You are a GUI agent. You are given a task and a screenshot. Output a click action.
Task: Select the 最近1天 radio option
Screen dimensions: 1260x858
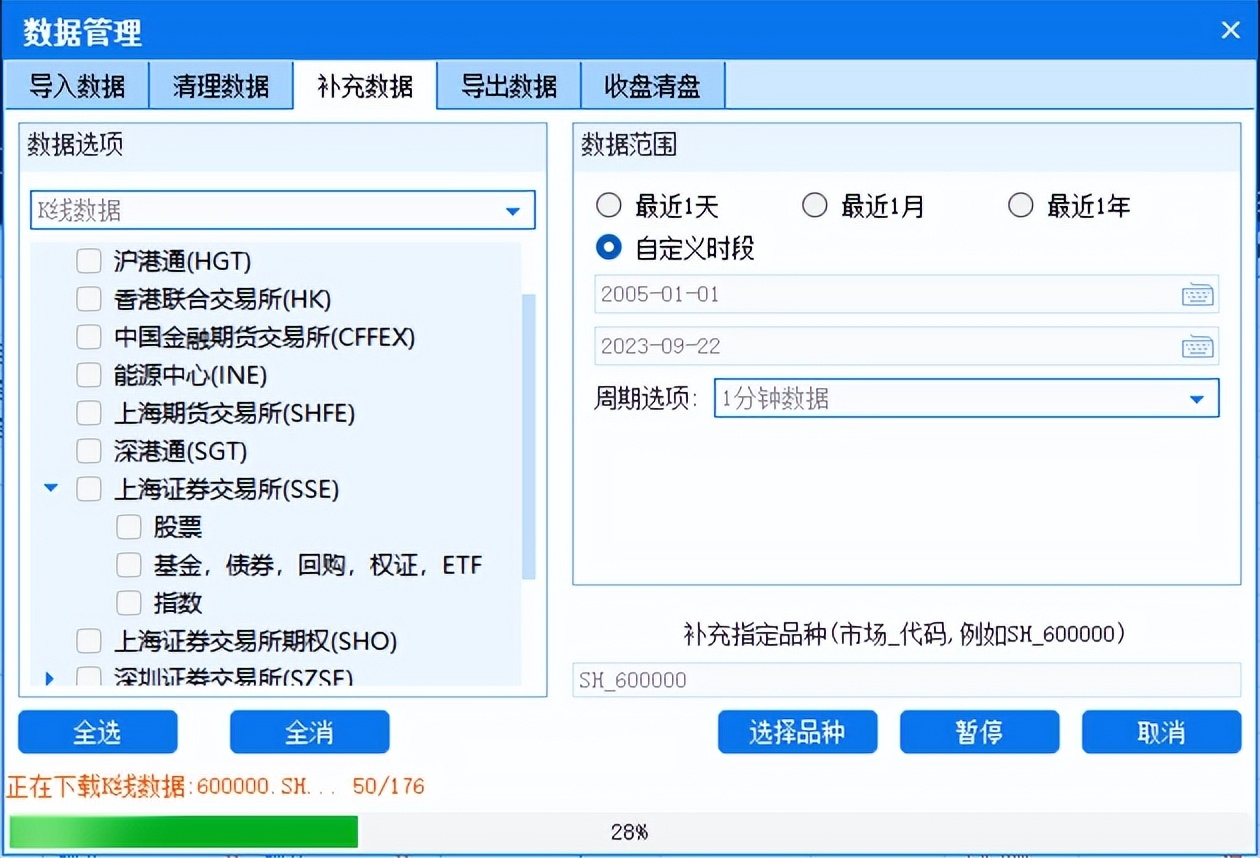[609, 205]
